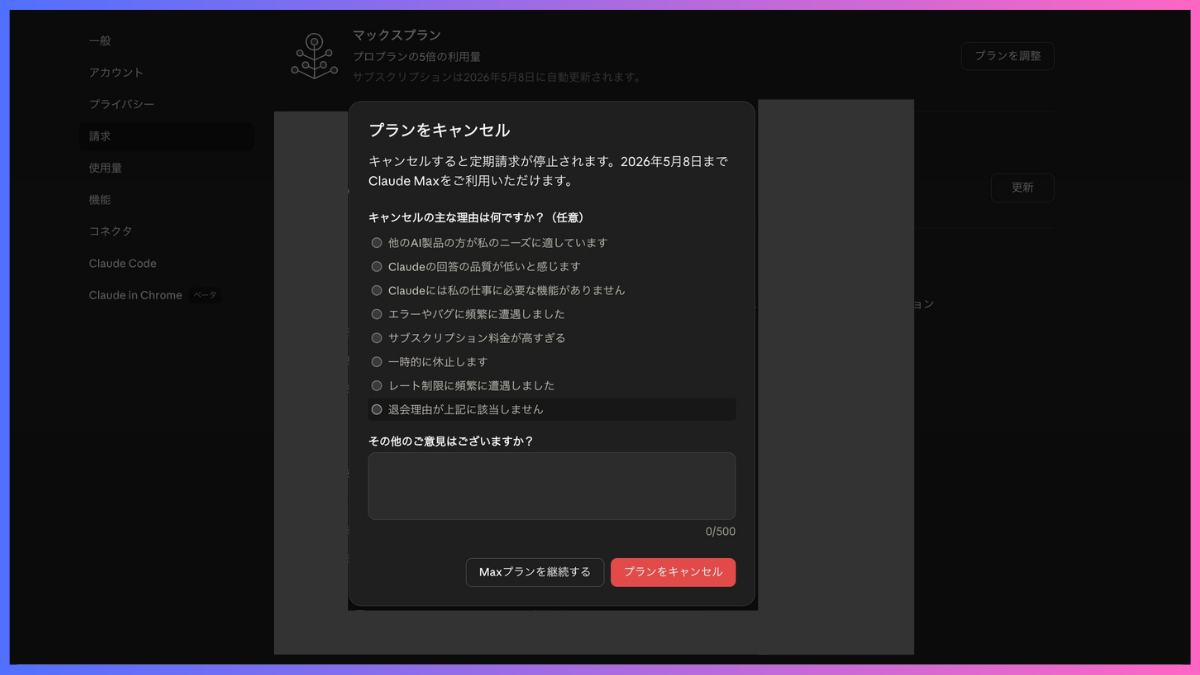Click the 'マックスプラン' plan title
Image resolution: width=1200 pixels, height=675 pixels.
[x=397, y=36]
